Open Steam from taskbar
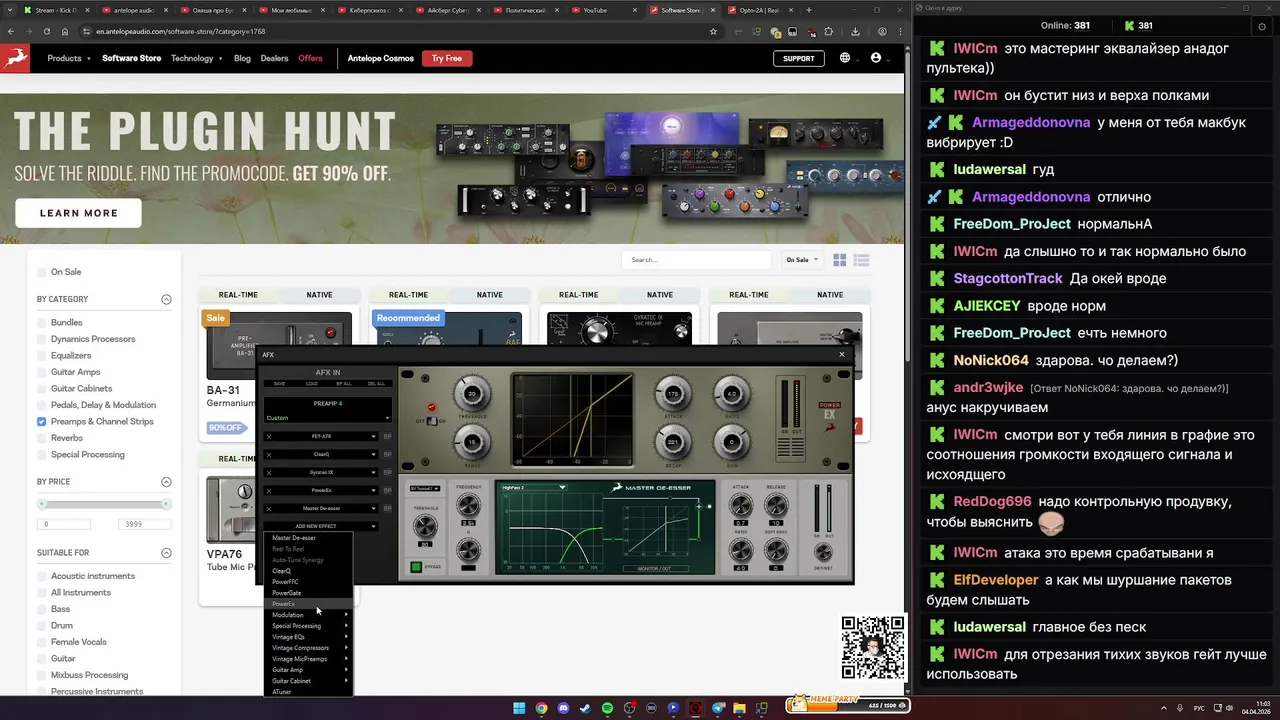 pyautogui.click(x=585, y=708)
